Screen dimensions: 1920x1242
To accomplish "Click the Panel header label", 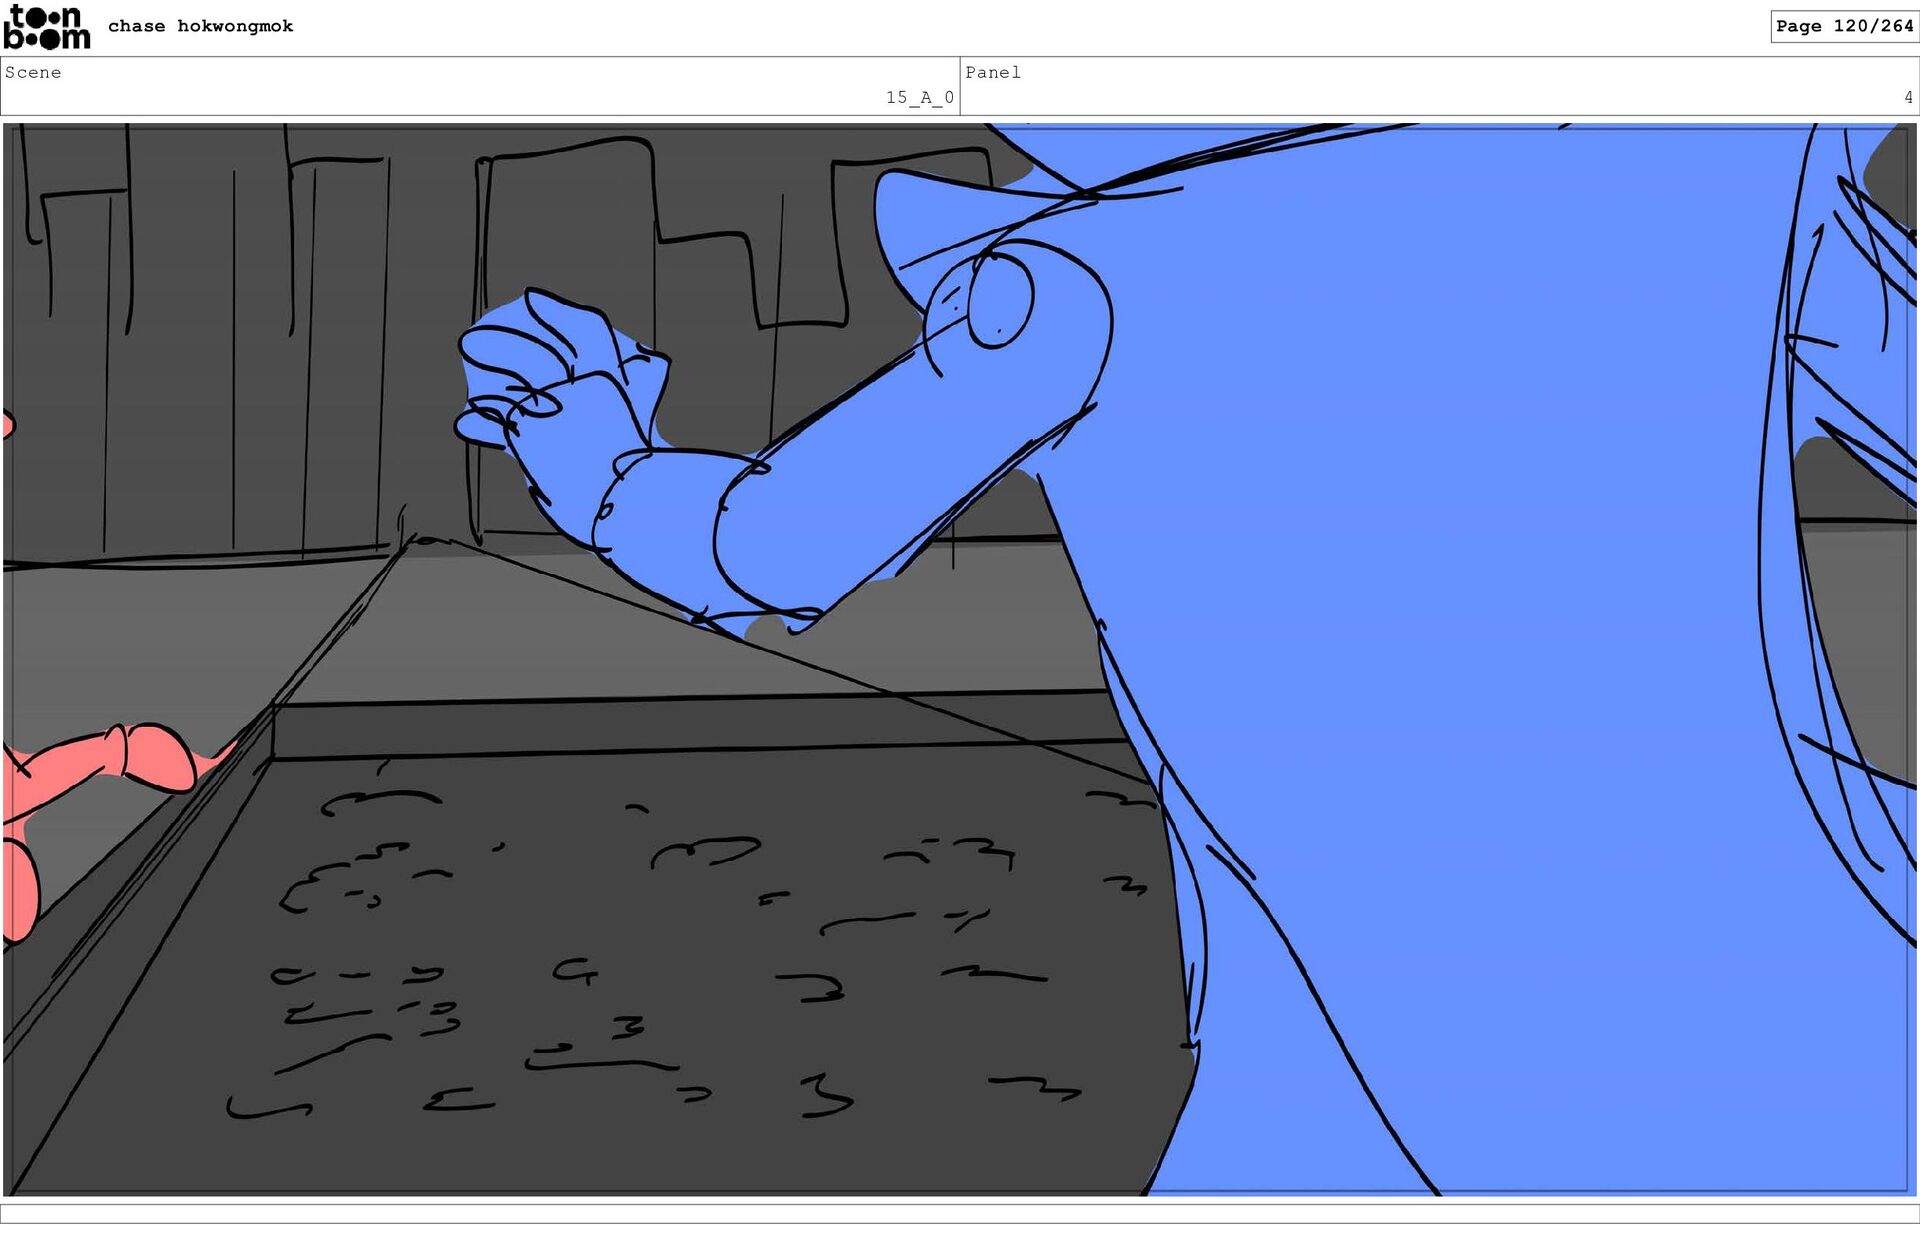I will click(992, 72).
